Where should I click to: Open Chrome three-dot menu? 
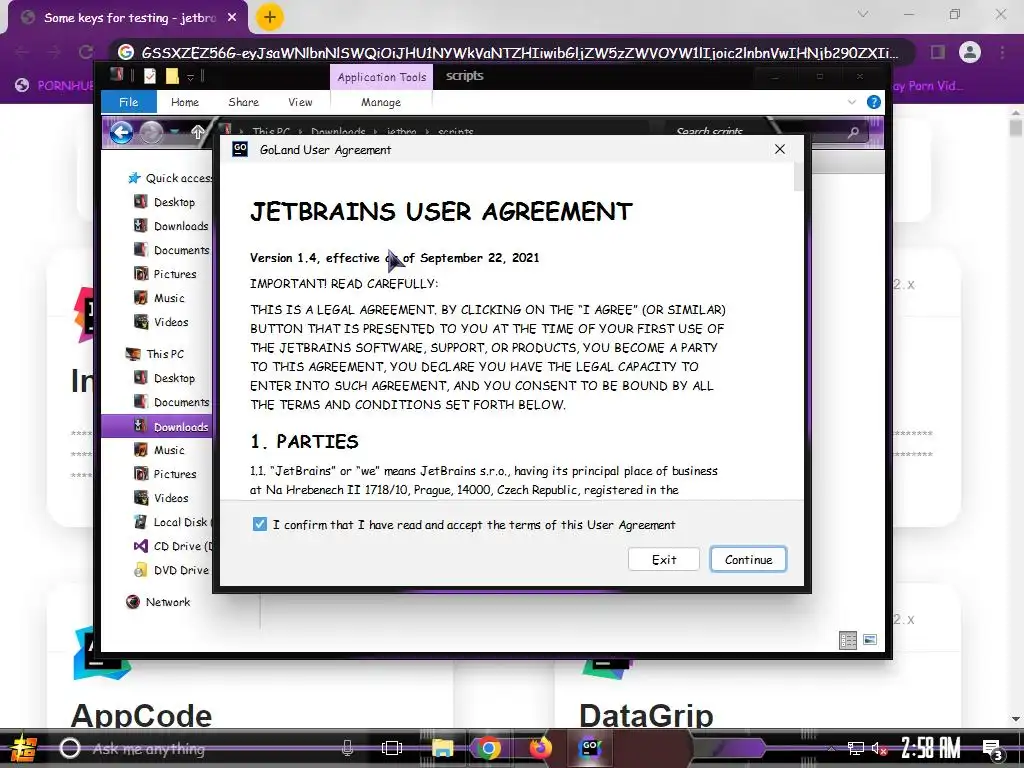pyautogui.click(x=1002, y=52)
